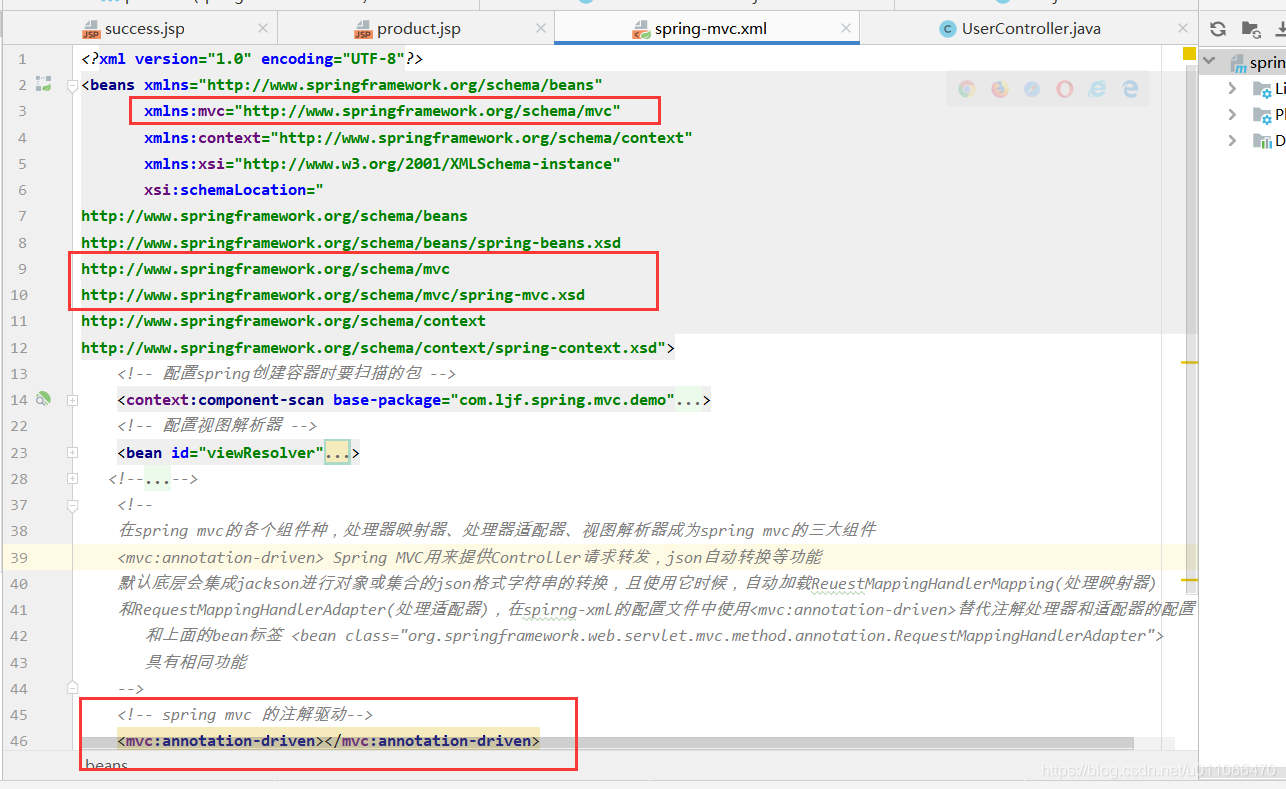Close the success.jsp tab
Image resolution: width=1286 pixels, height=789 pixels.
coord(262,28)
